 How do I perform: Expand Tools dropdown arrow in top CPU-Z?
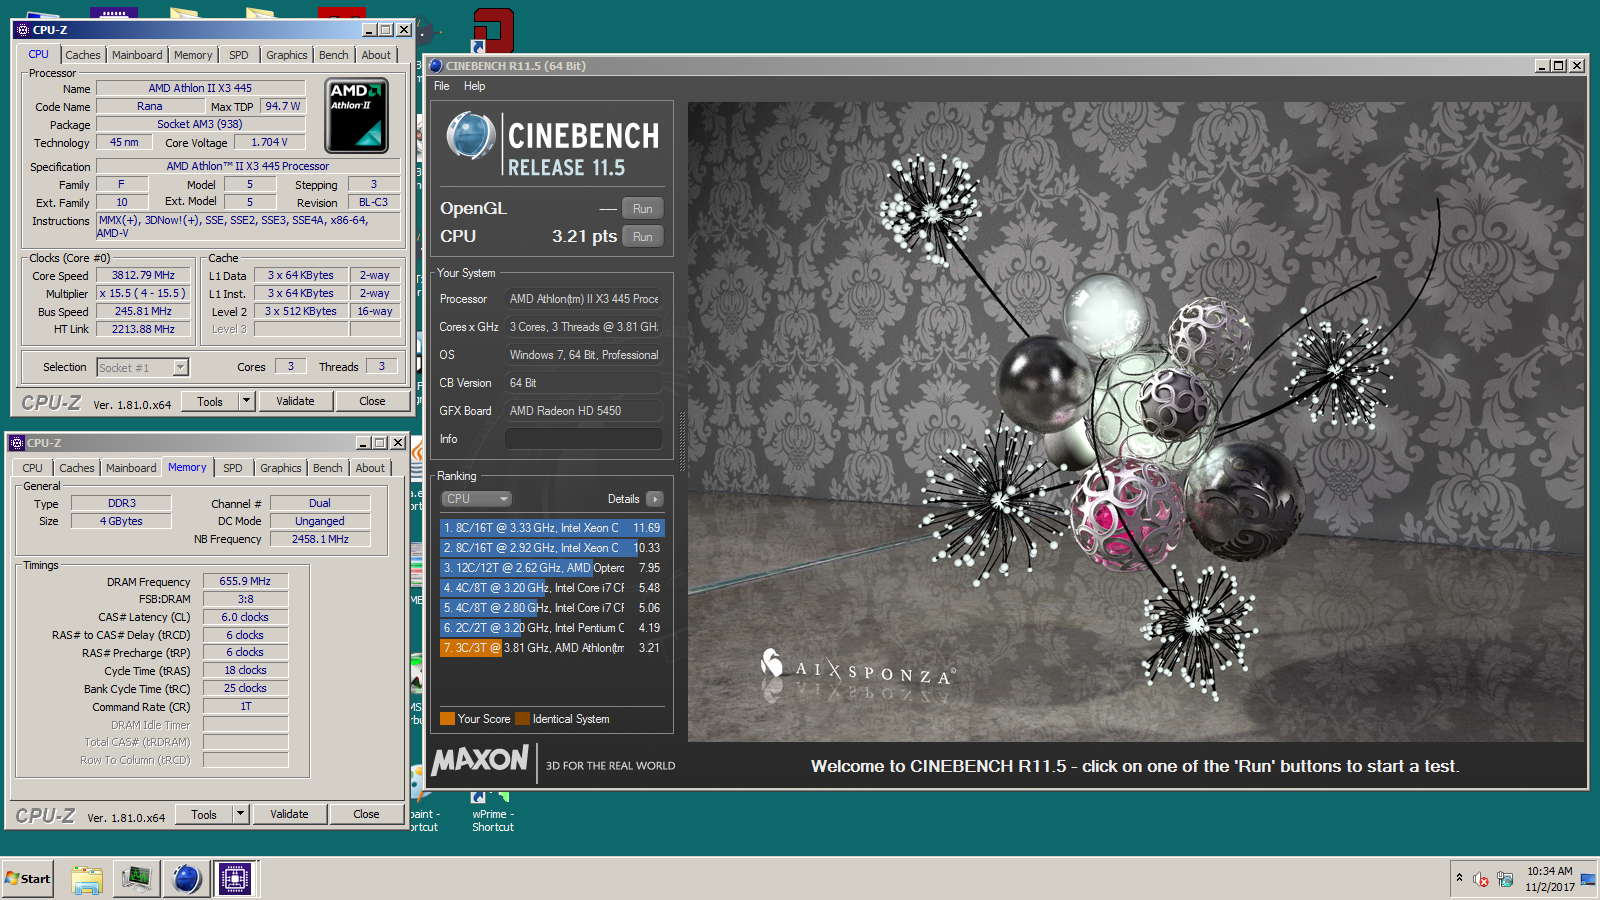pos(246,401)
